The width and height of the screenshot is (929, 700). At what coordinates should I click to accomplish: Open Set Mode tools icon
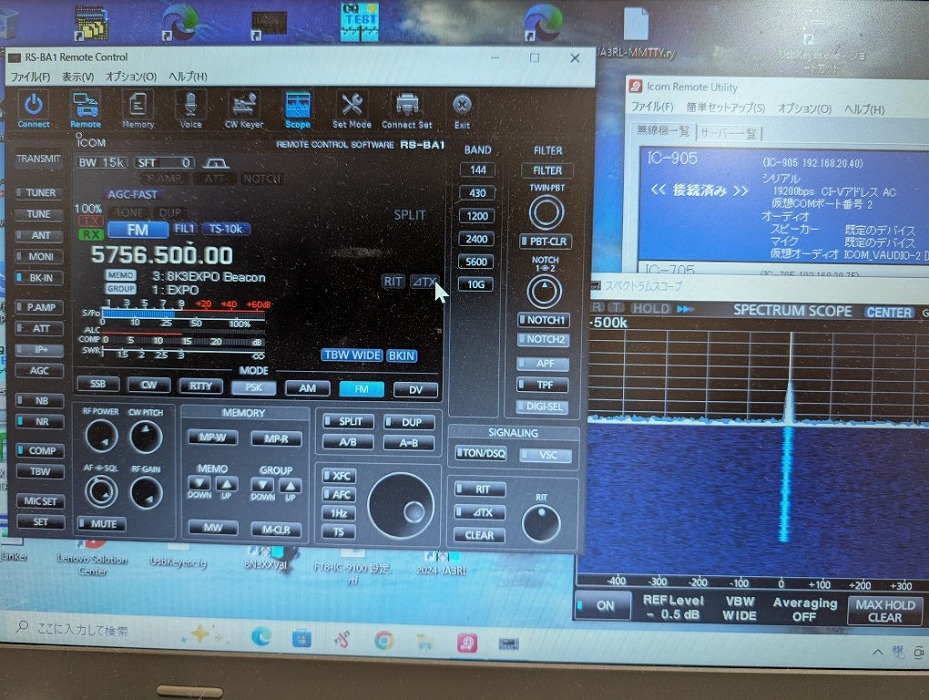[x=352, y=108]
